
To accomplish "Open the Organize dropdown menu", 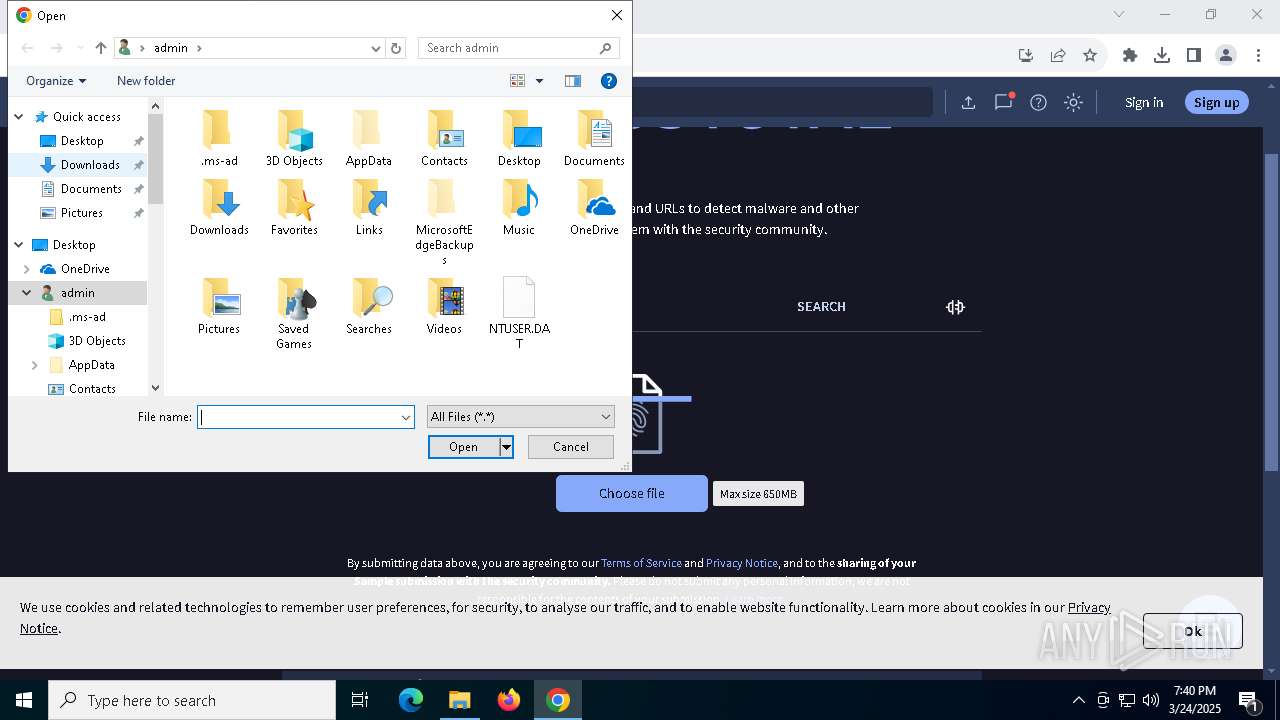I will [56, 81].
